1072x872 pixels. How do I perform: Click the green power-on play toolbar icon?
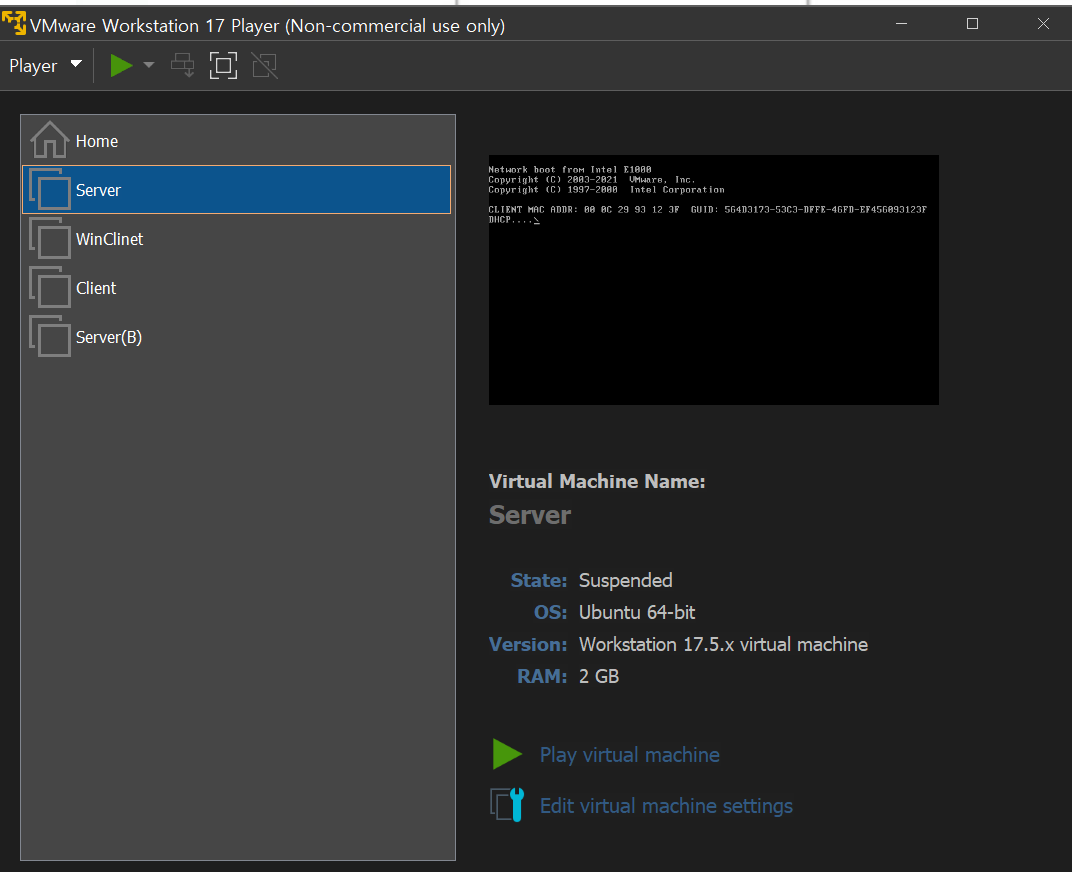(x=121, y=66)
